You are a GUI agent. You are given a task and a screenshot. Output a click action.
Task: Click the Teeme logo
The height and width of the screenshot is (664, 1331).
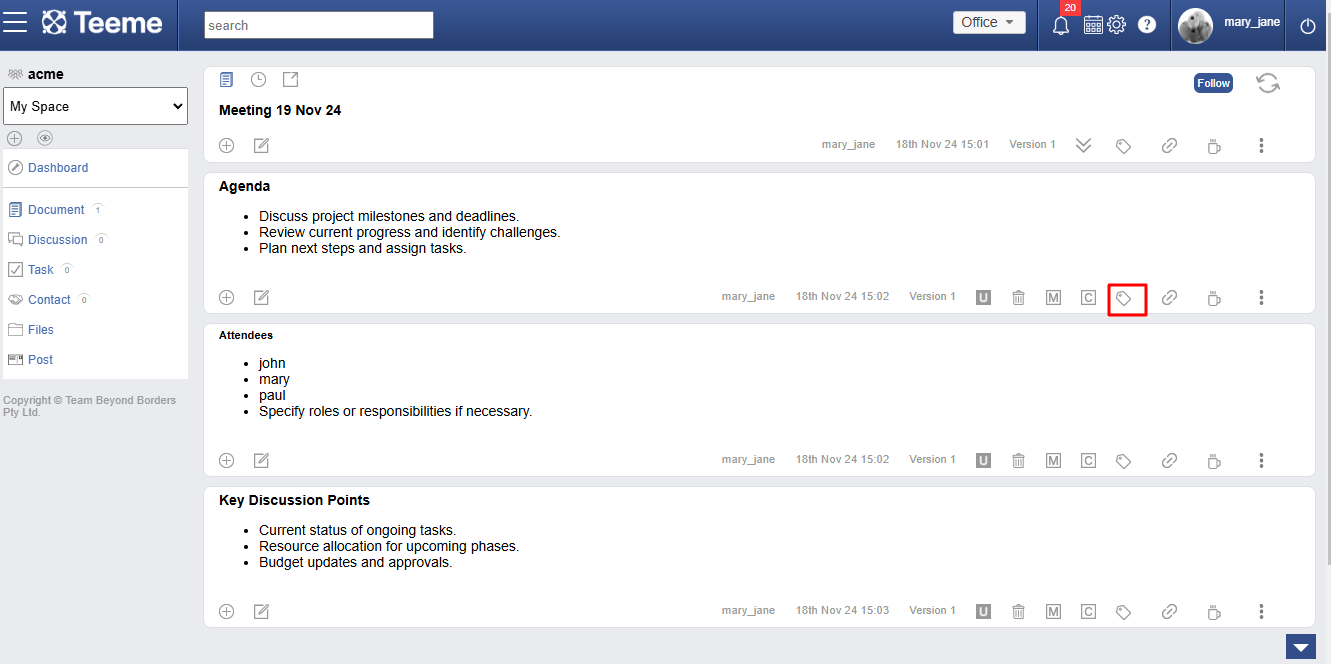(102, 22)
